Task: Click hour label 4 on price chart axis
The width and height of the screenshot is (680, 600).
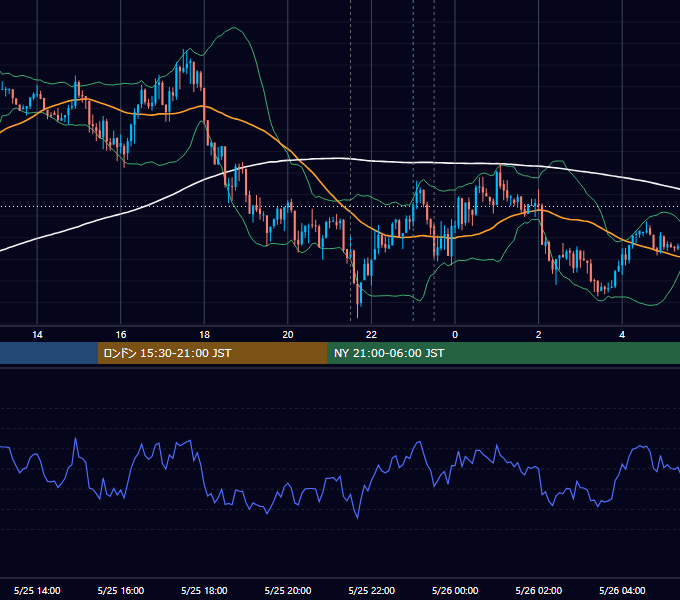Action: (x=622, y=335)
